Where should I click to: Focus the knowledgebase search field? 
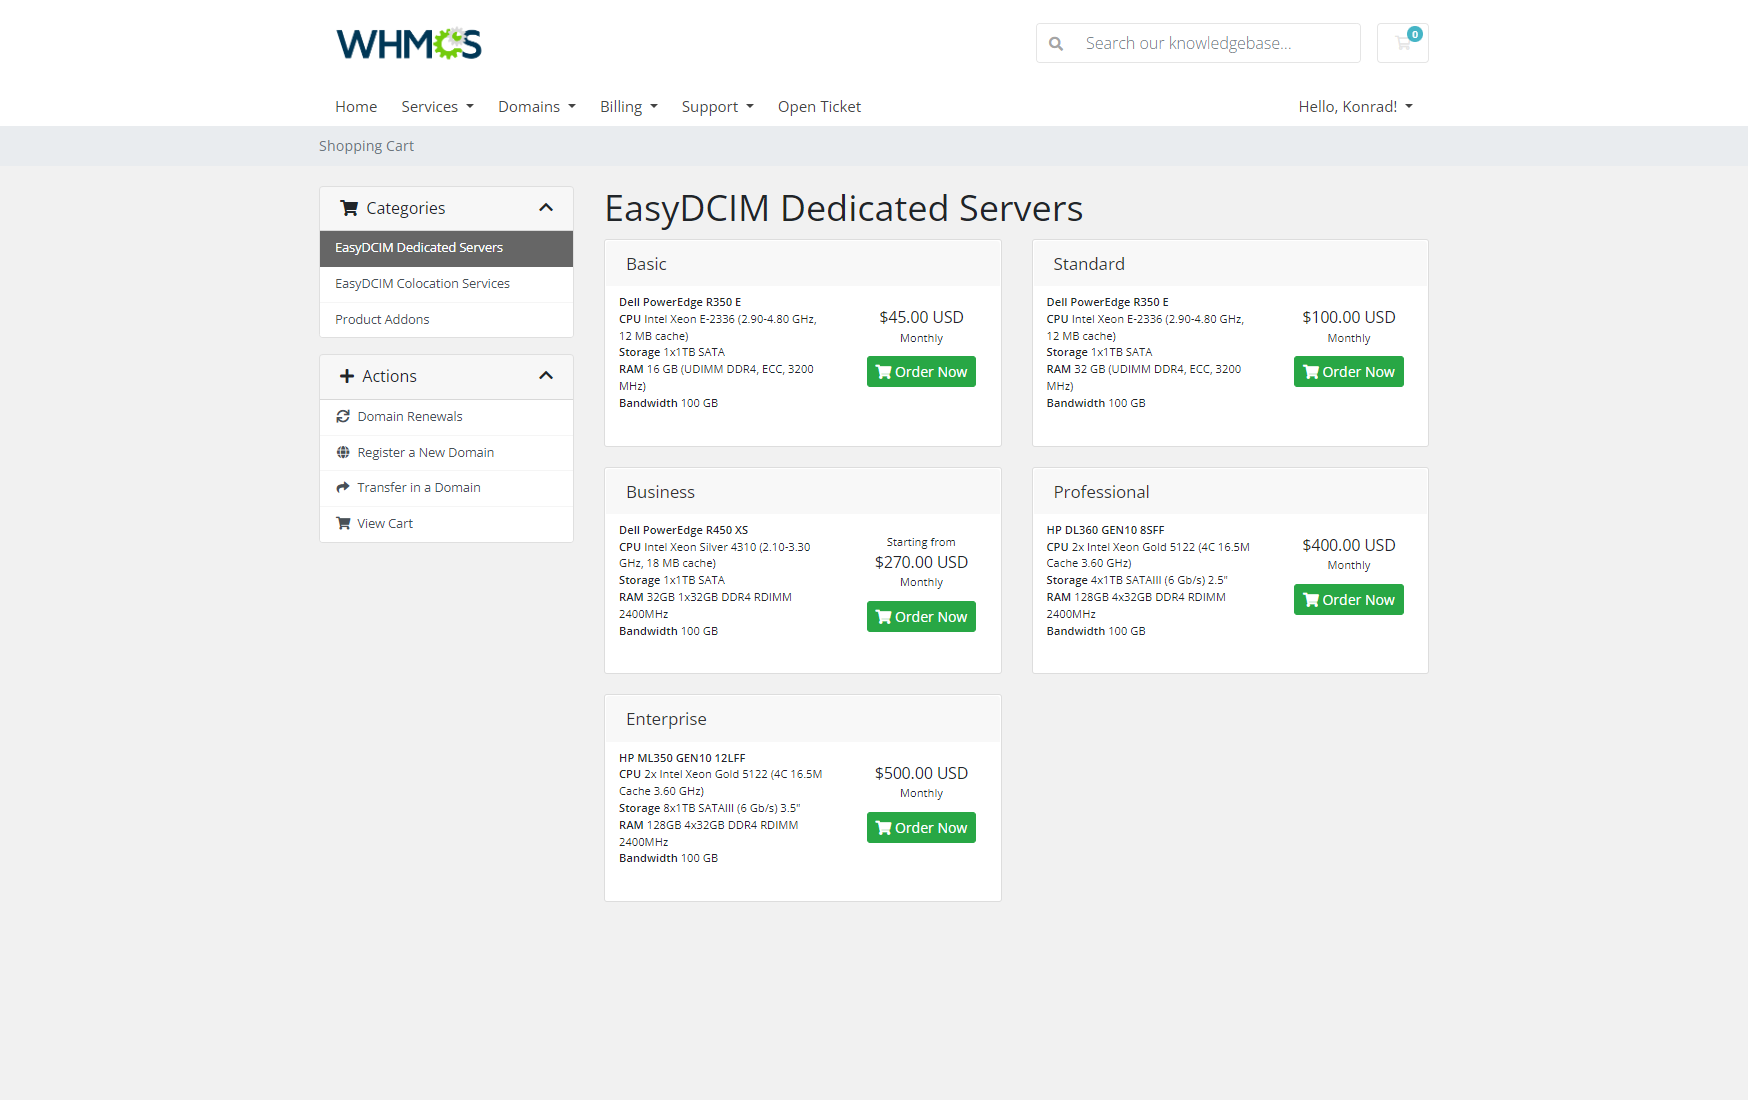[x=1216, y=43]
